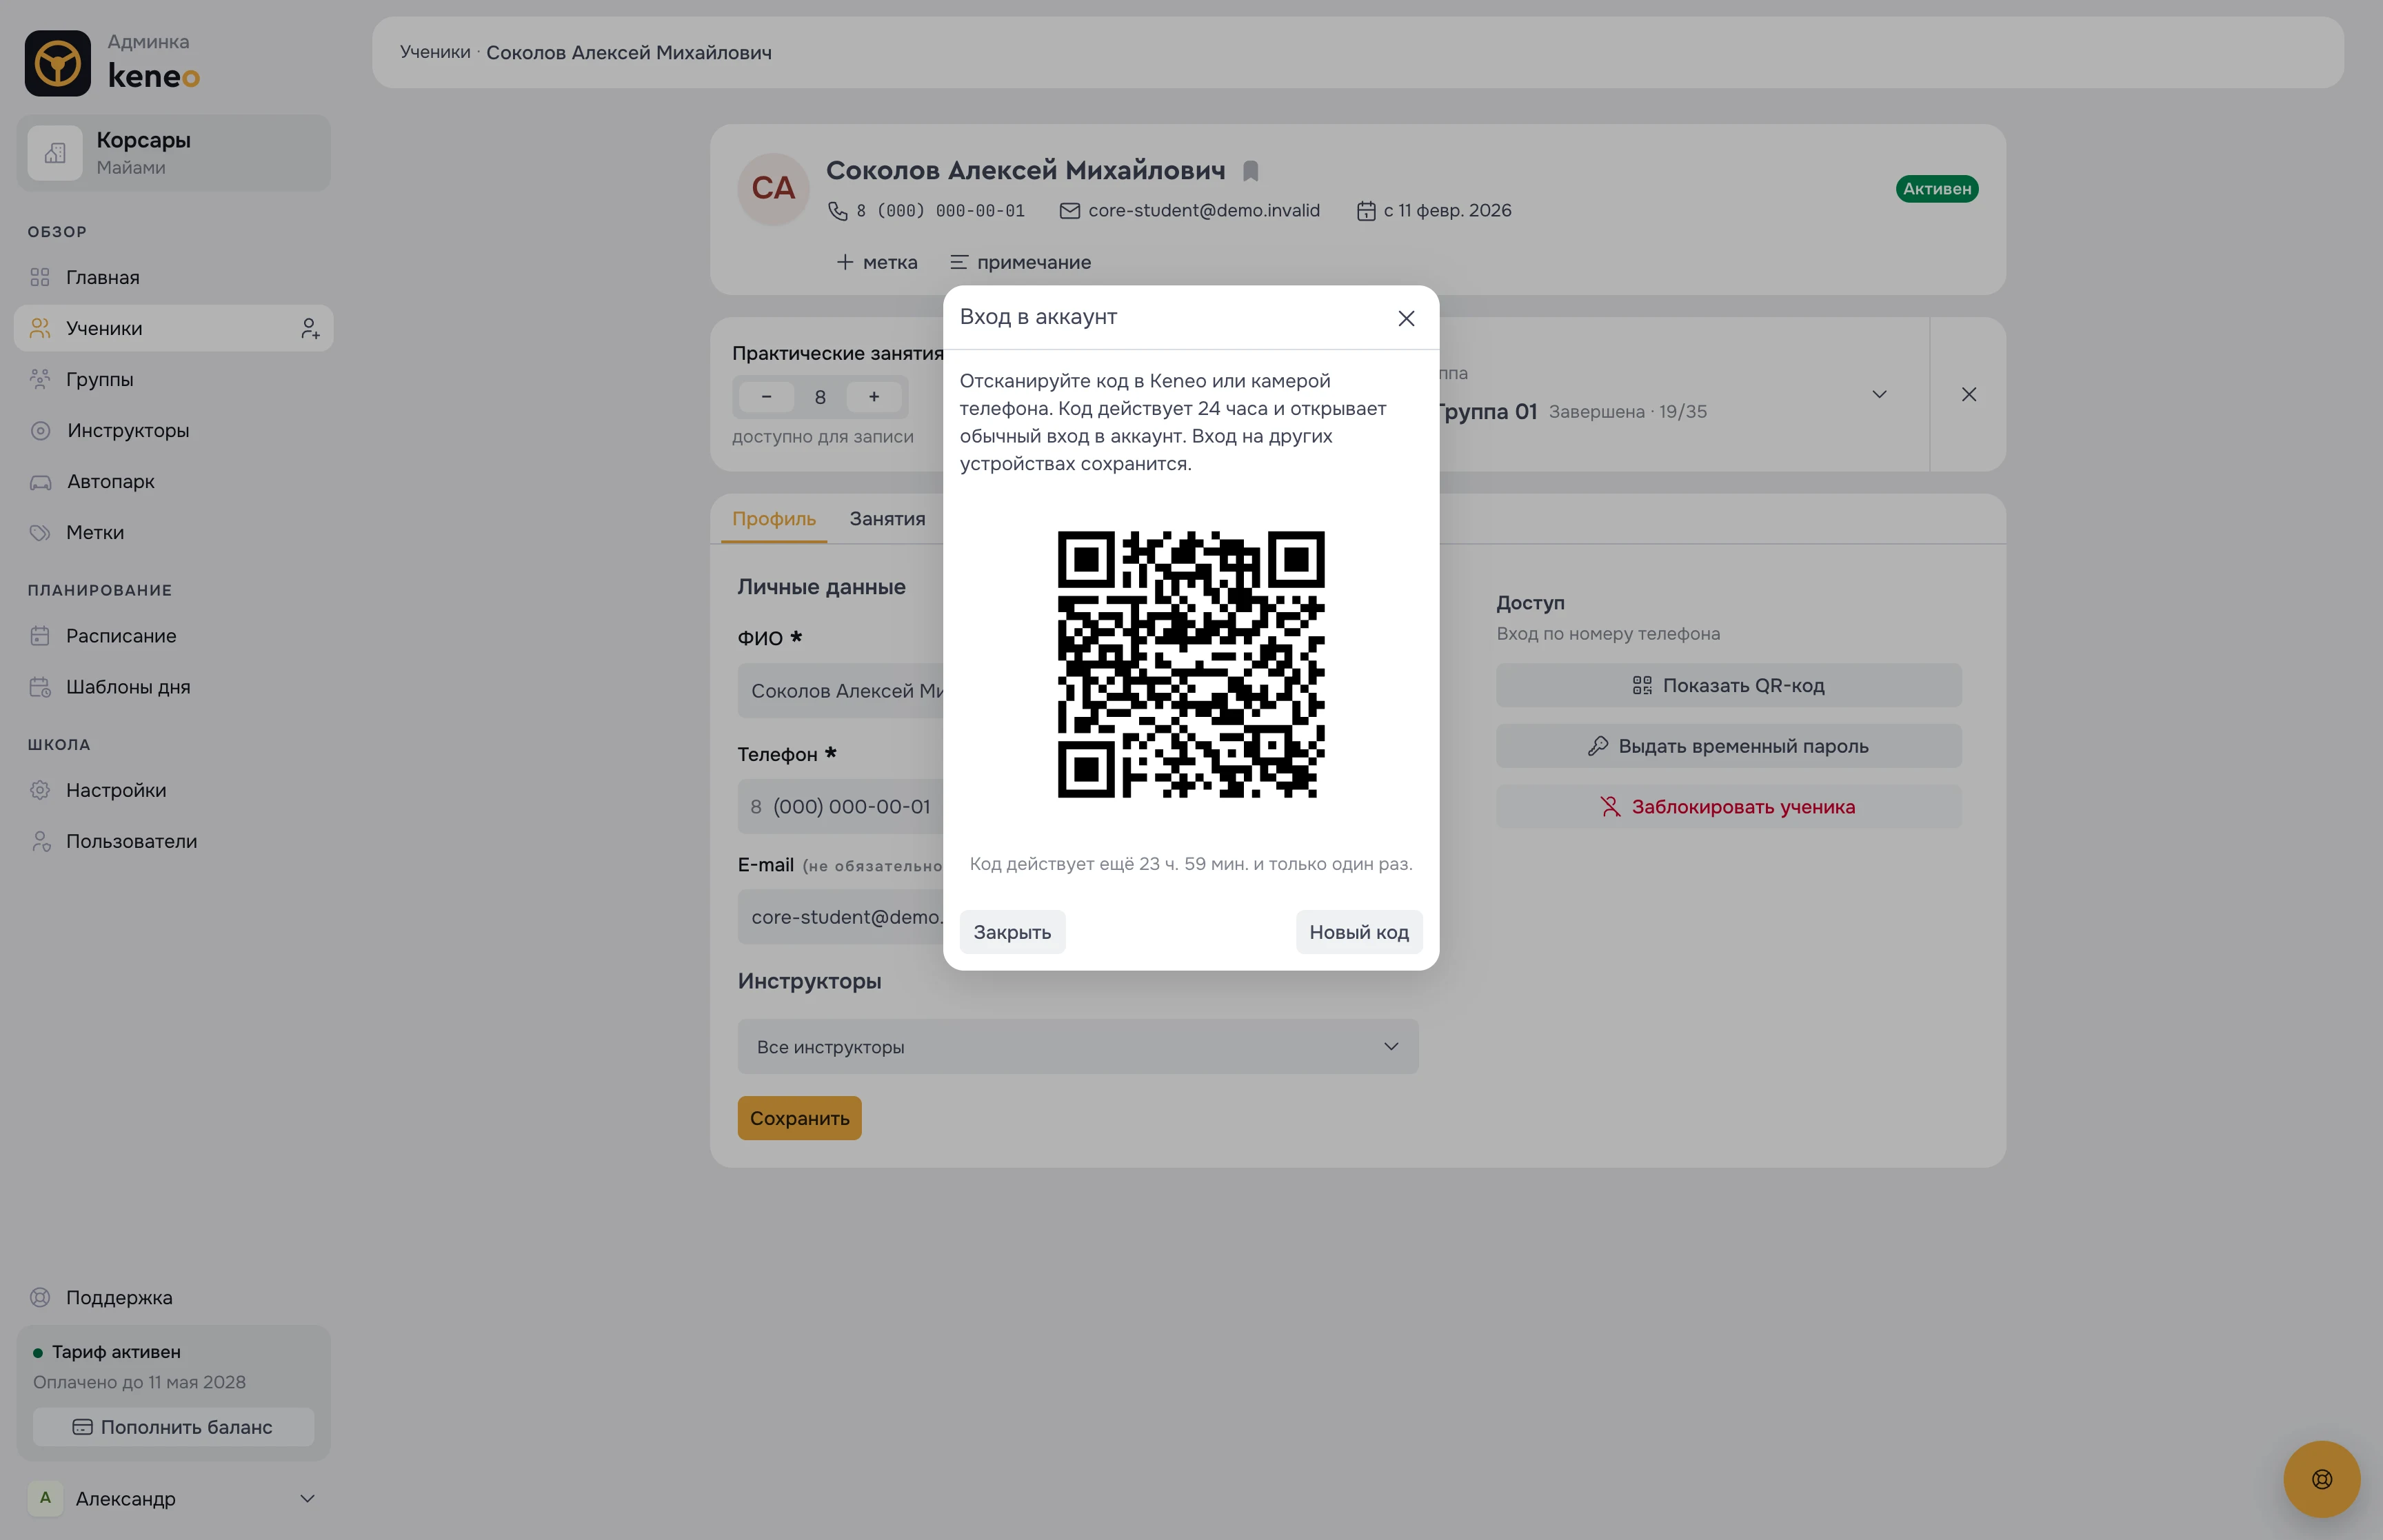The height and width of the screenshot is (1540, 2383).
Task: Switch to the Профиль tab
Action: click(x=774, y=518)
